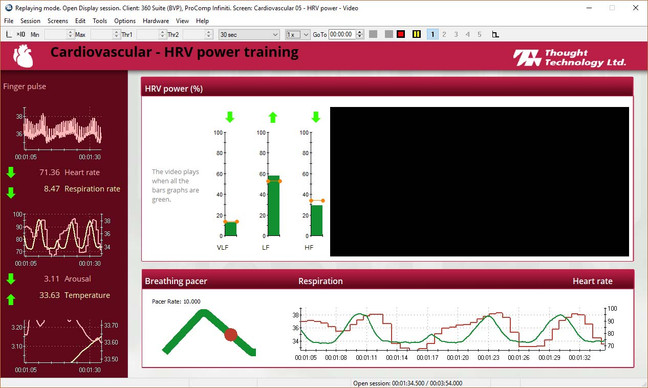Click the Thr1 threshold field
Image resolution: width=648 pixels, height=388 pixels.
(x=148, y=34)
